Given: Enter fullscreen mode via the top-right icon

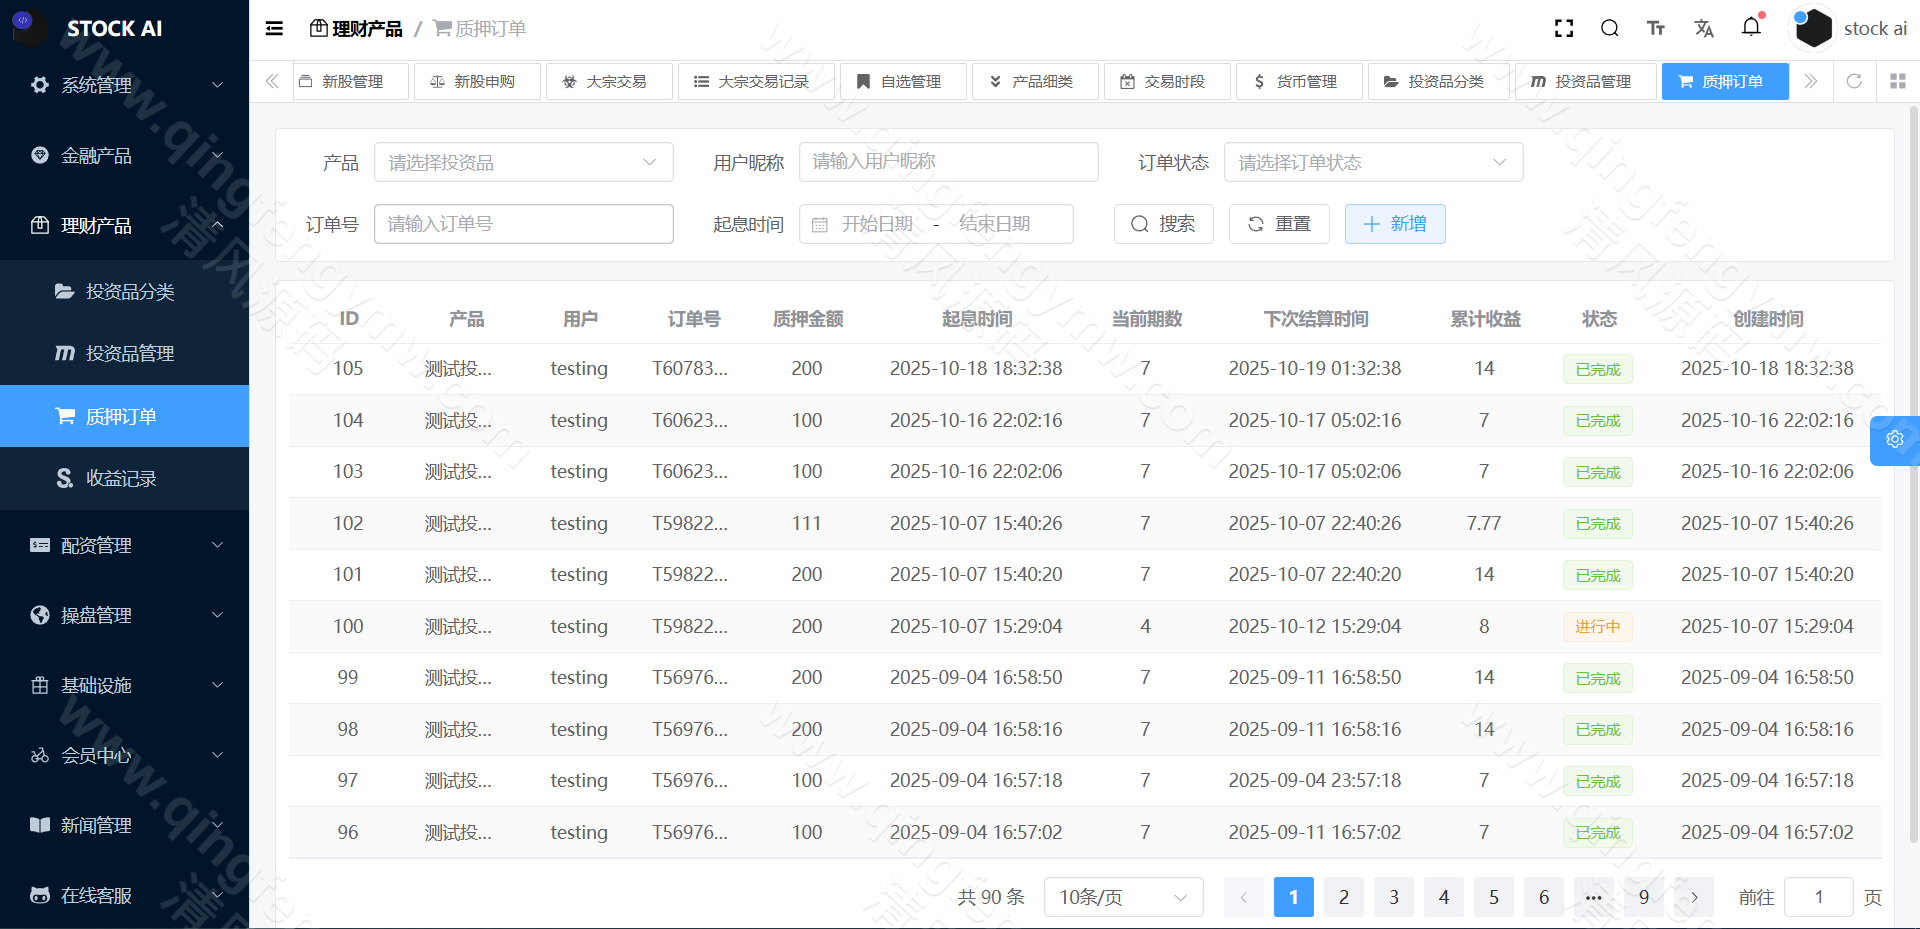Looking at the screenshot, I should [1563, 28].
